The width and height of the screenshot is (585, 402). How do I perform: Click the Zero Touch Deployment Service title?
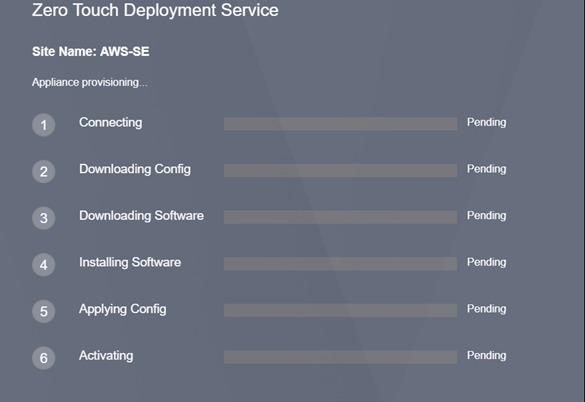(x=155, y=10)
